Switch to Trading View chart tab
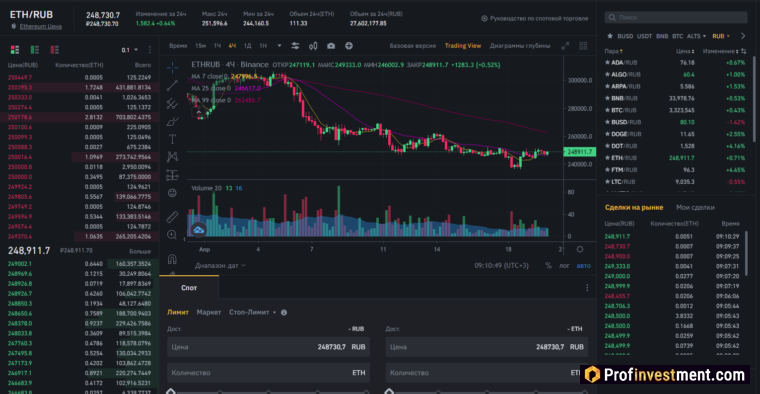Screen dimensions: 760x394 tap(463, 46)
